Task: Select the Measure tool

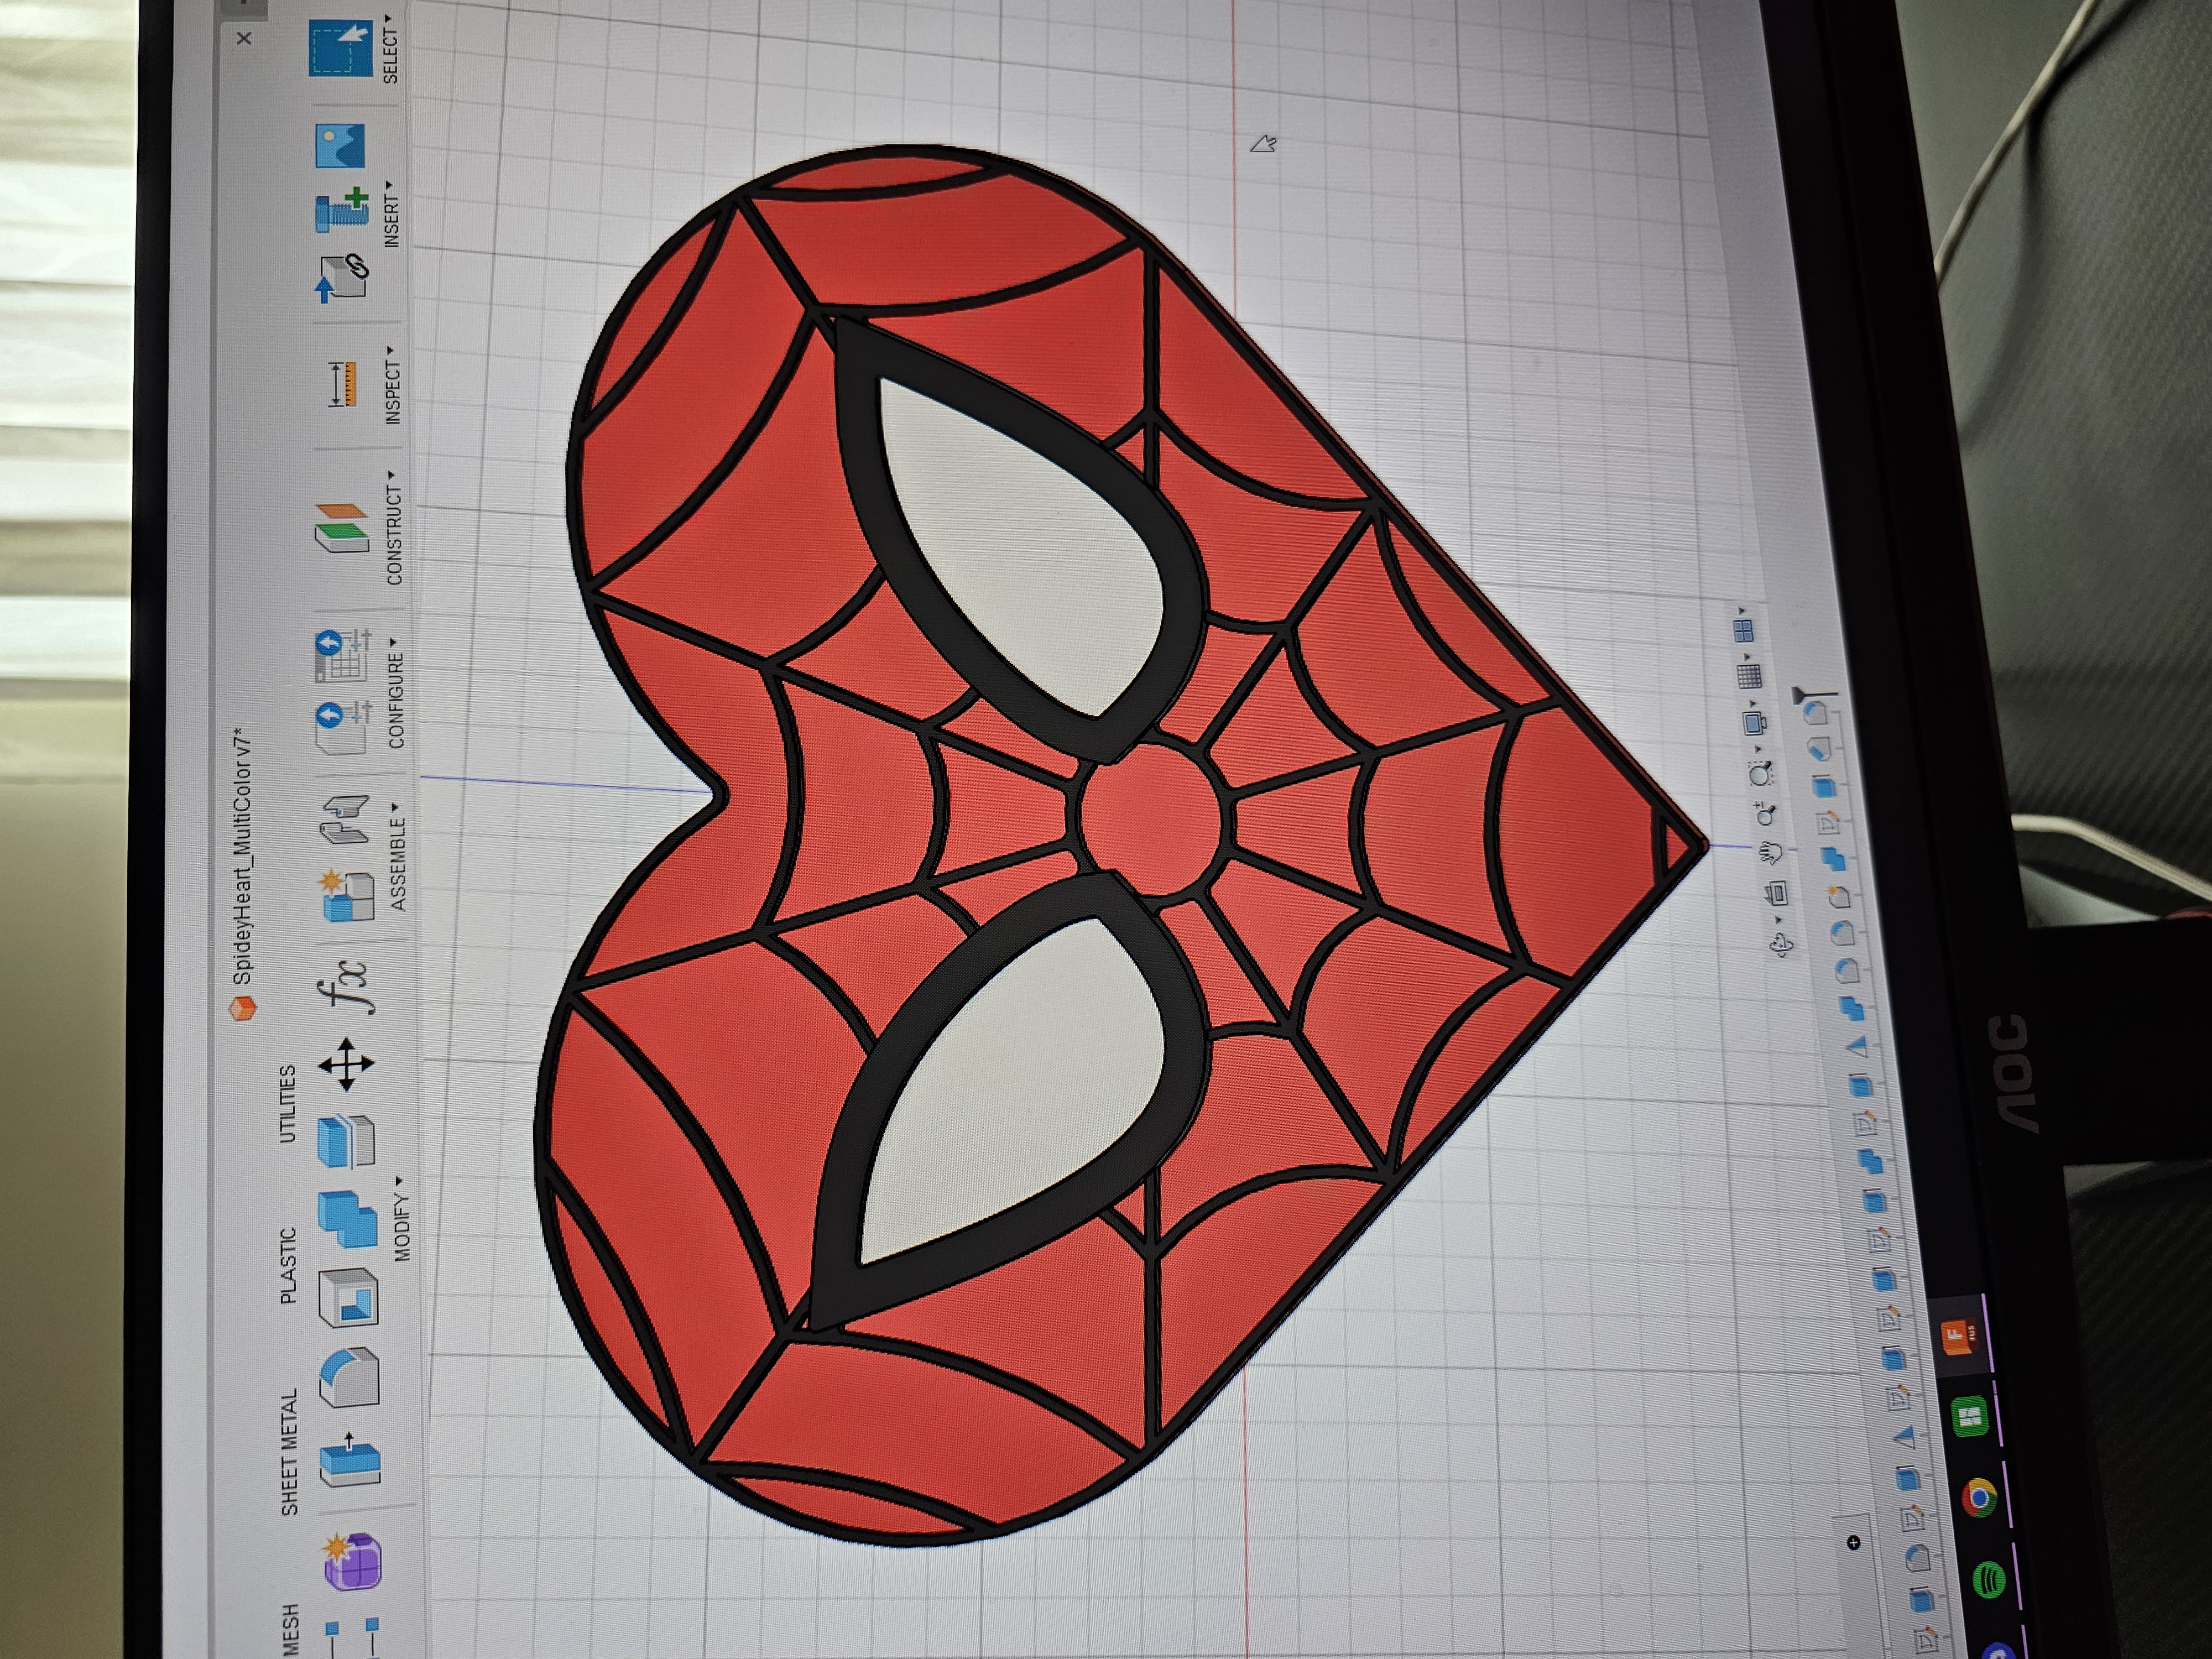Action: (x=343, y=385)
